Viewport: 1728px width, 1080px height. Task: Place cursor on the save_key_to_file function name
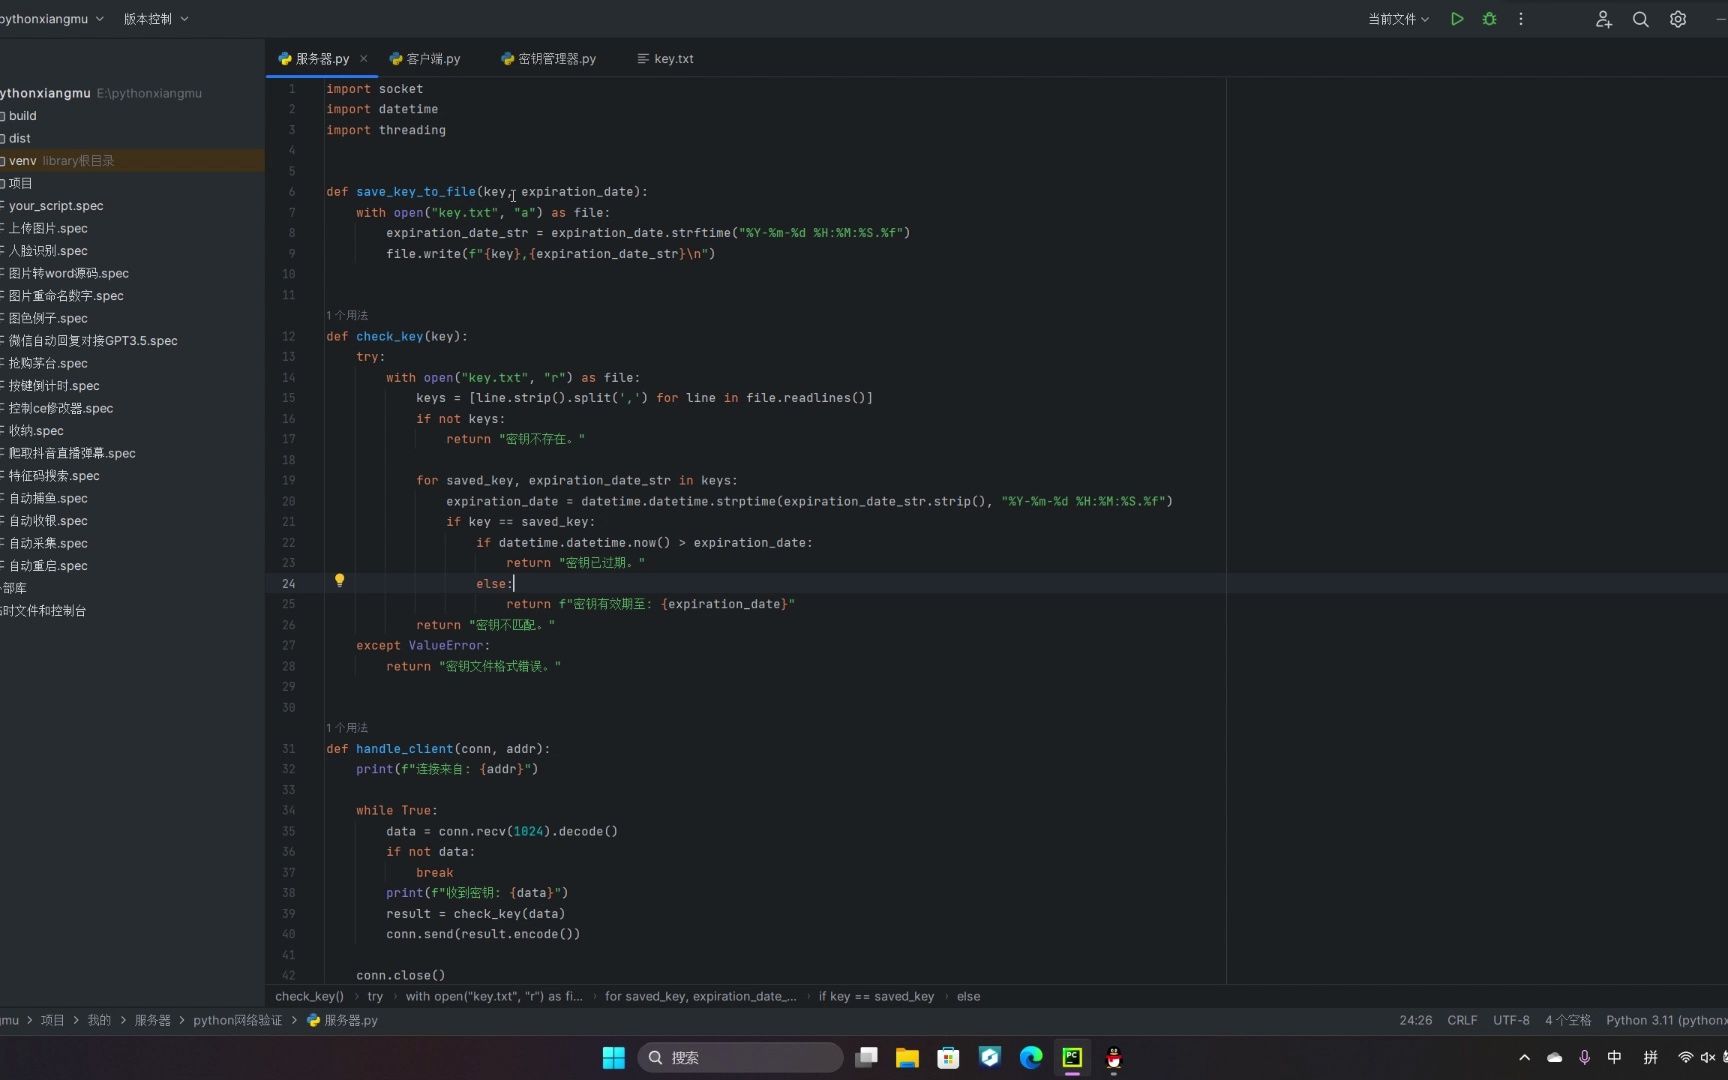pos(416,192)
